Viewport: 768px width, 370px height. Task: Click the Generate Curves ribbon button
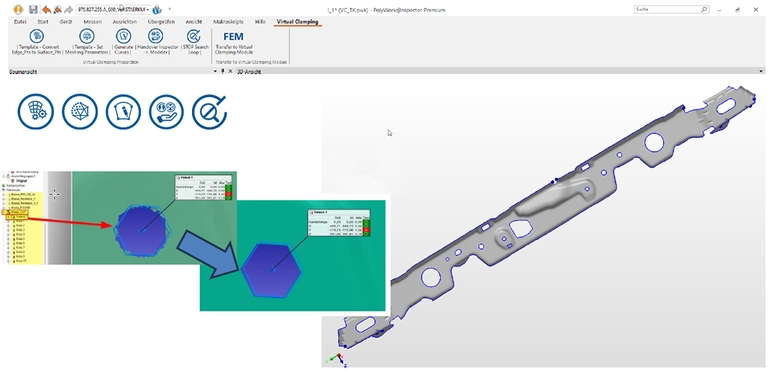coord(123,42)
